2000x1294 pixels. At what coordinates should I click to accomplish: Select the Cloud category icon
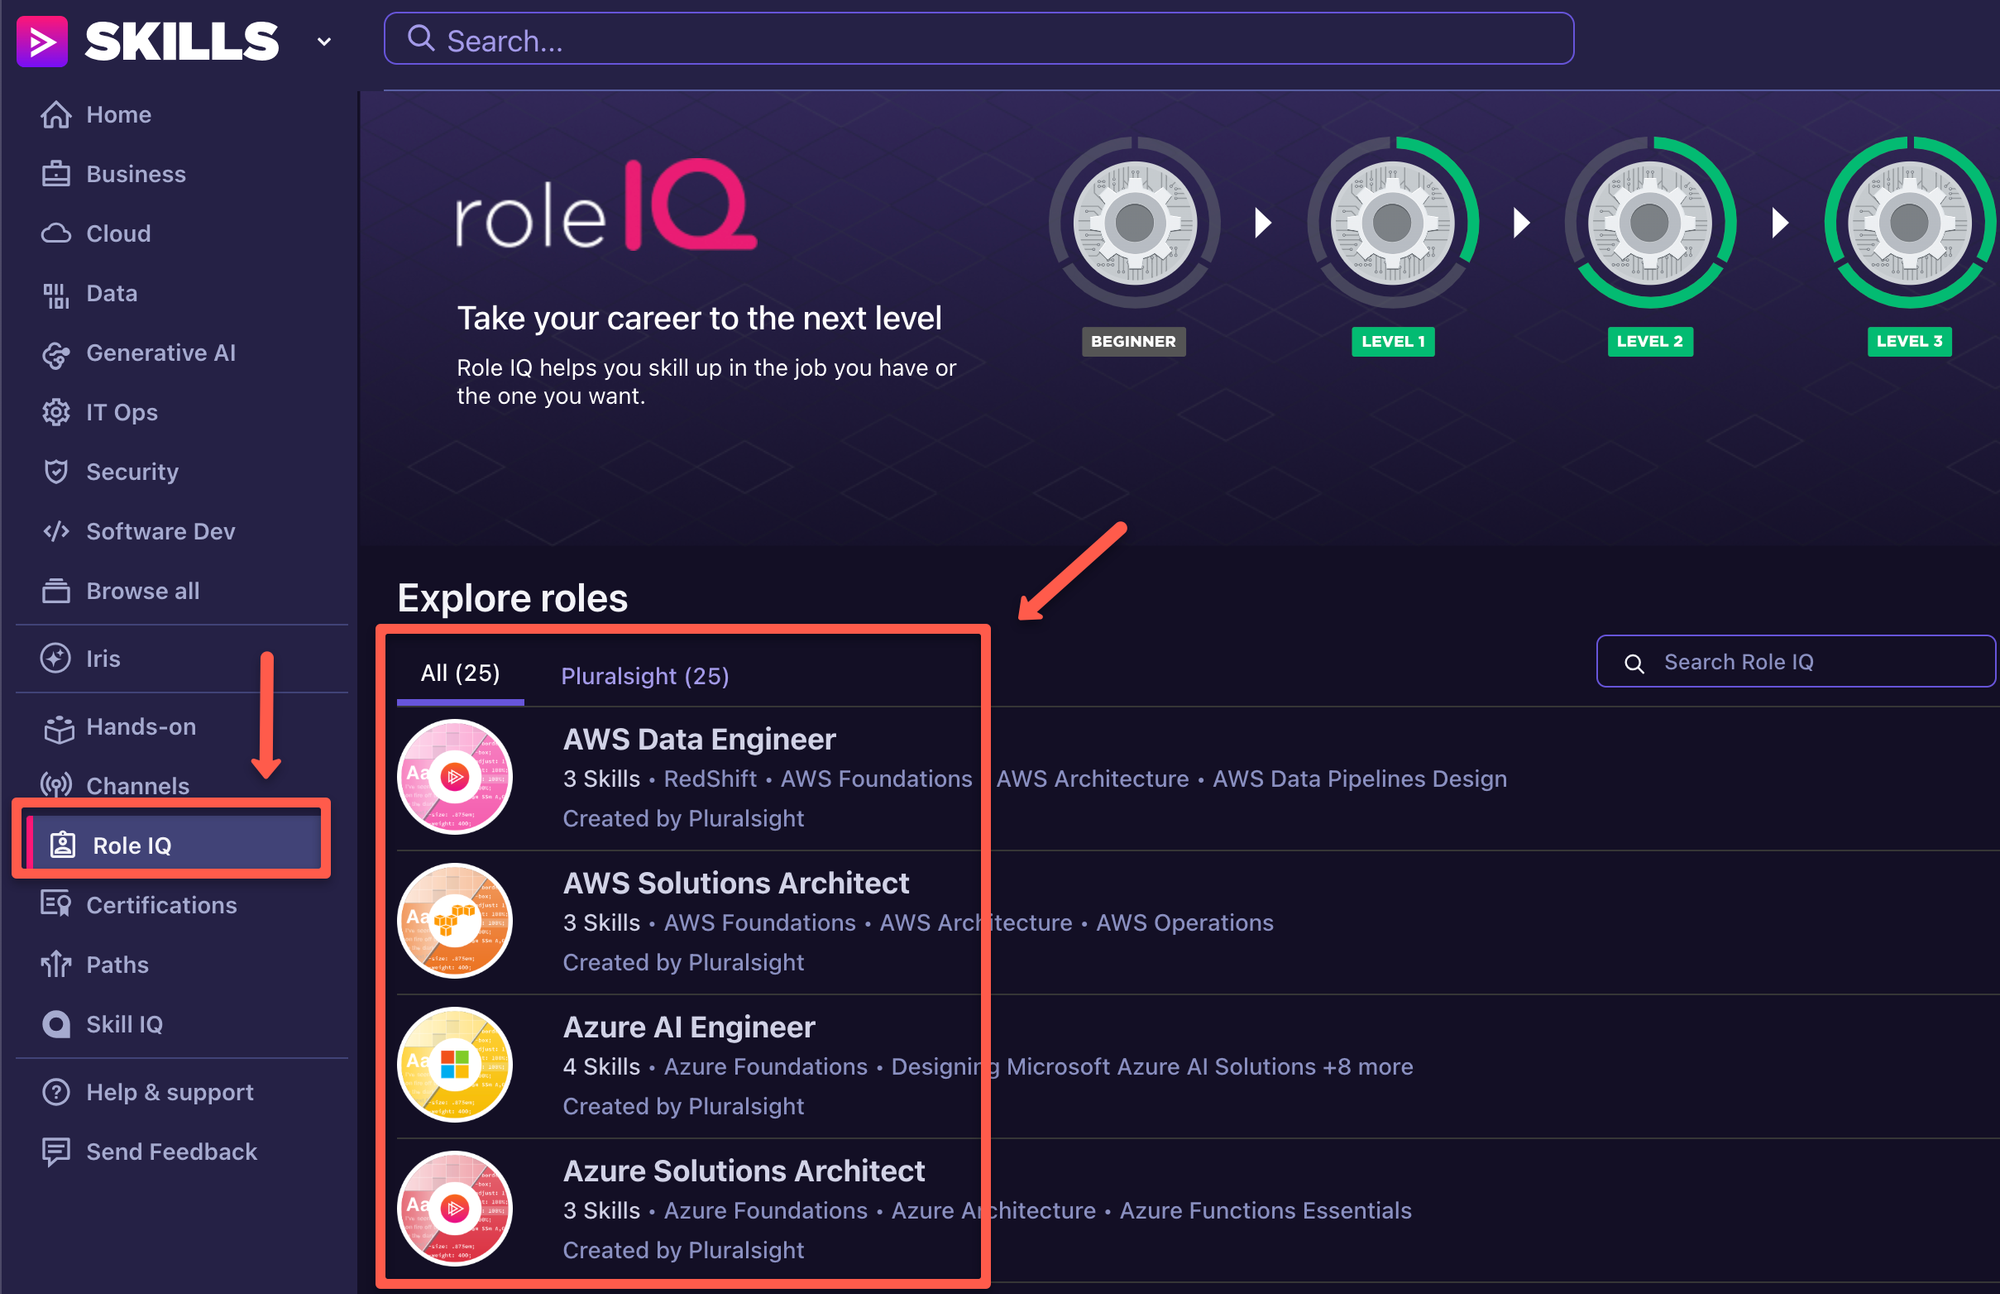click(57, 233)
